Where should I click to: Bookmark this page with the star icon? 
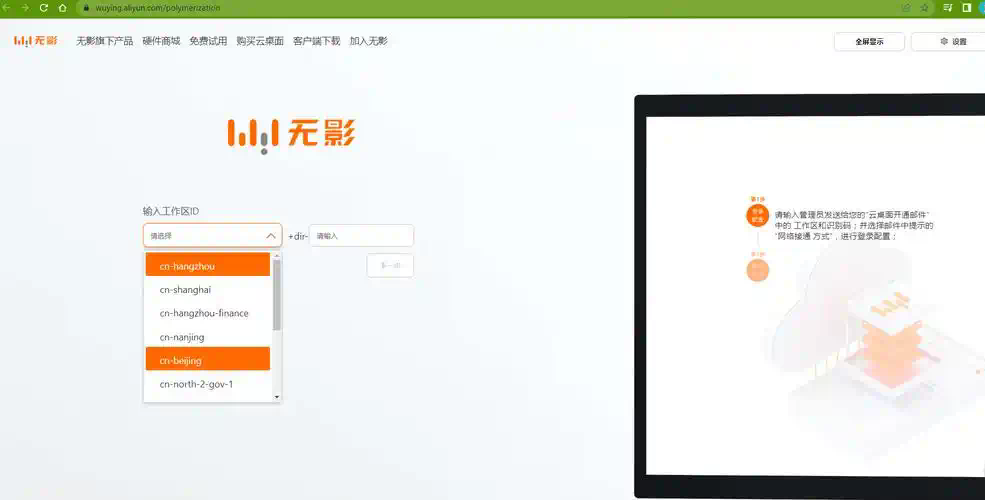coord(924,8)
